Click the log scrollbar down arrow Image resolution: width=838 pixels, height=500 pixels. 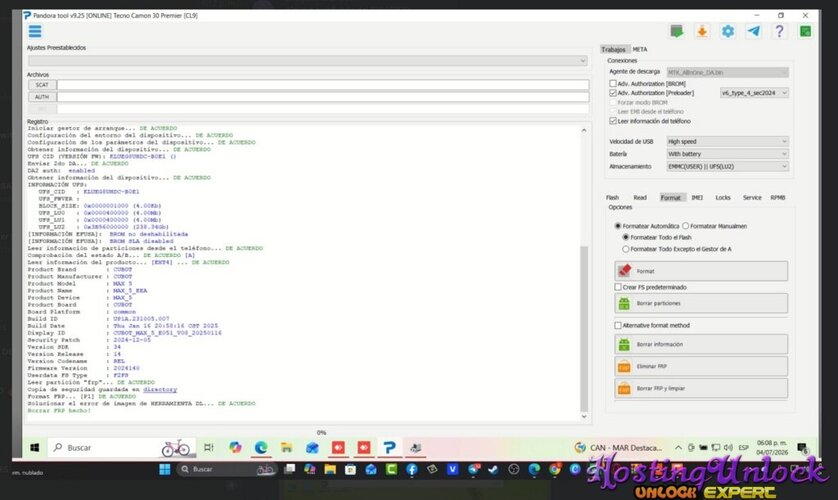tap(584, 416)
